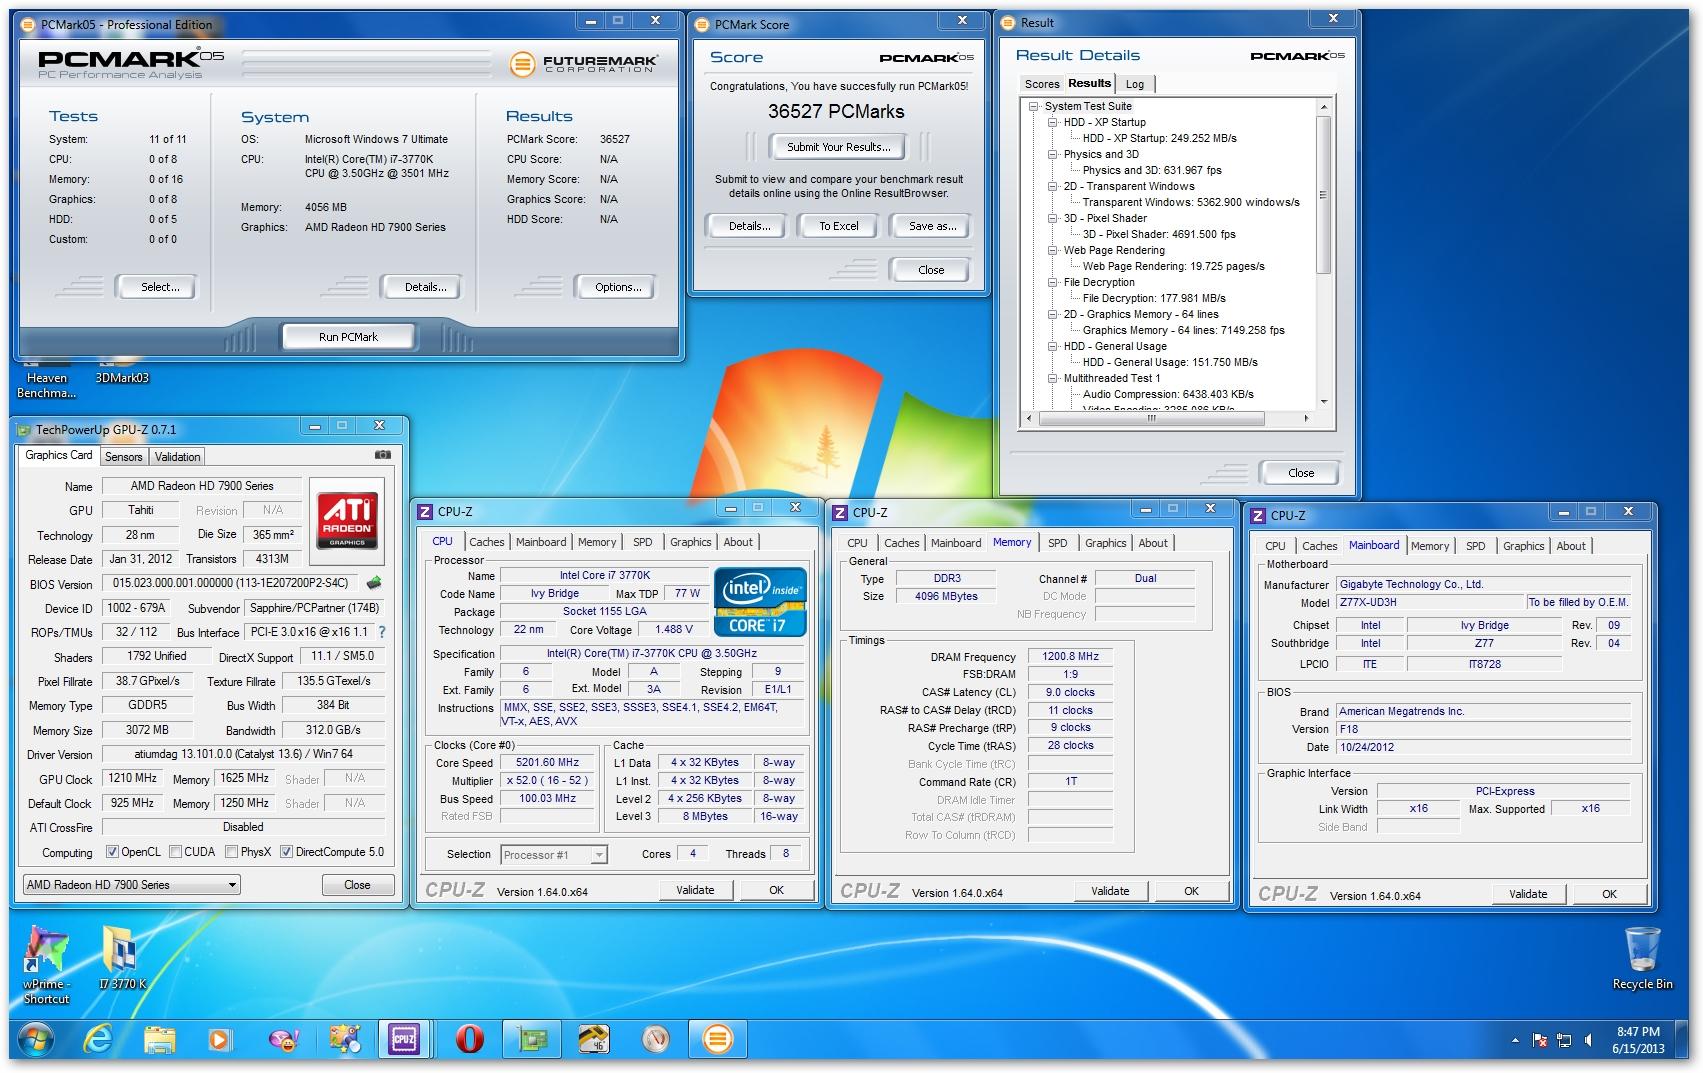Click the taskbar icon left of CPU-Z
This screenshot has width=1703, height=1073.
click(345, 1040)
